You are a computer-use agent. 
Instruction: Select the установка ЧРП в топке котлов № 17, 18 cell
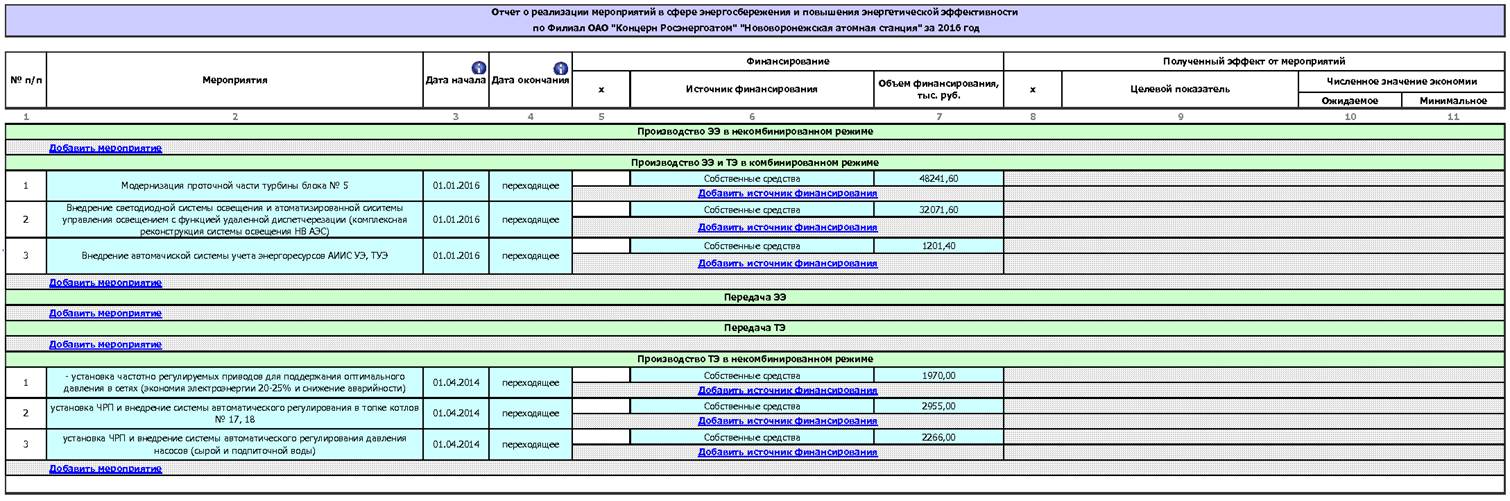(x=235, y=413)
